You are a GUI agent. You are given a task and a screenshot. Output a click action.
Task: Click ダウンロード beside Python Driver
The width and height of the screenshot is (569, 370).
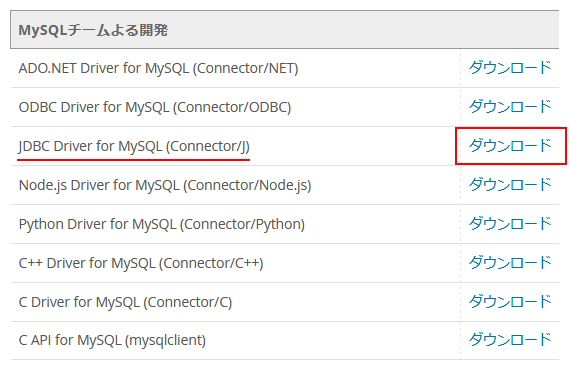(x=510, y=224)
